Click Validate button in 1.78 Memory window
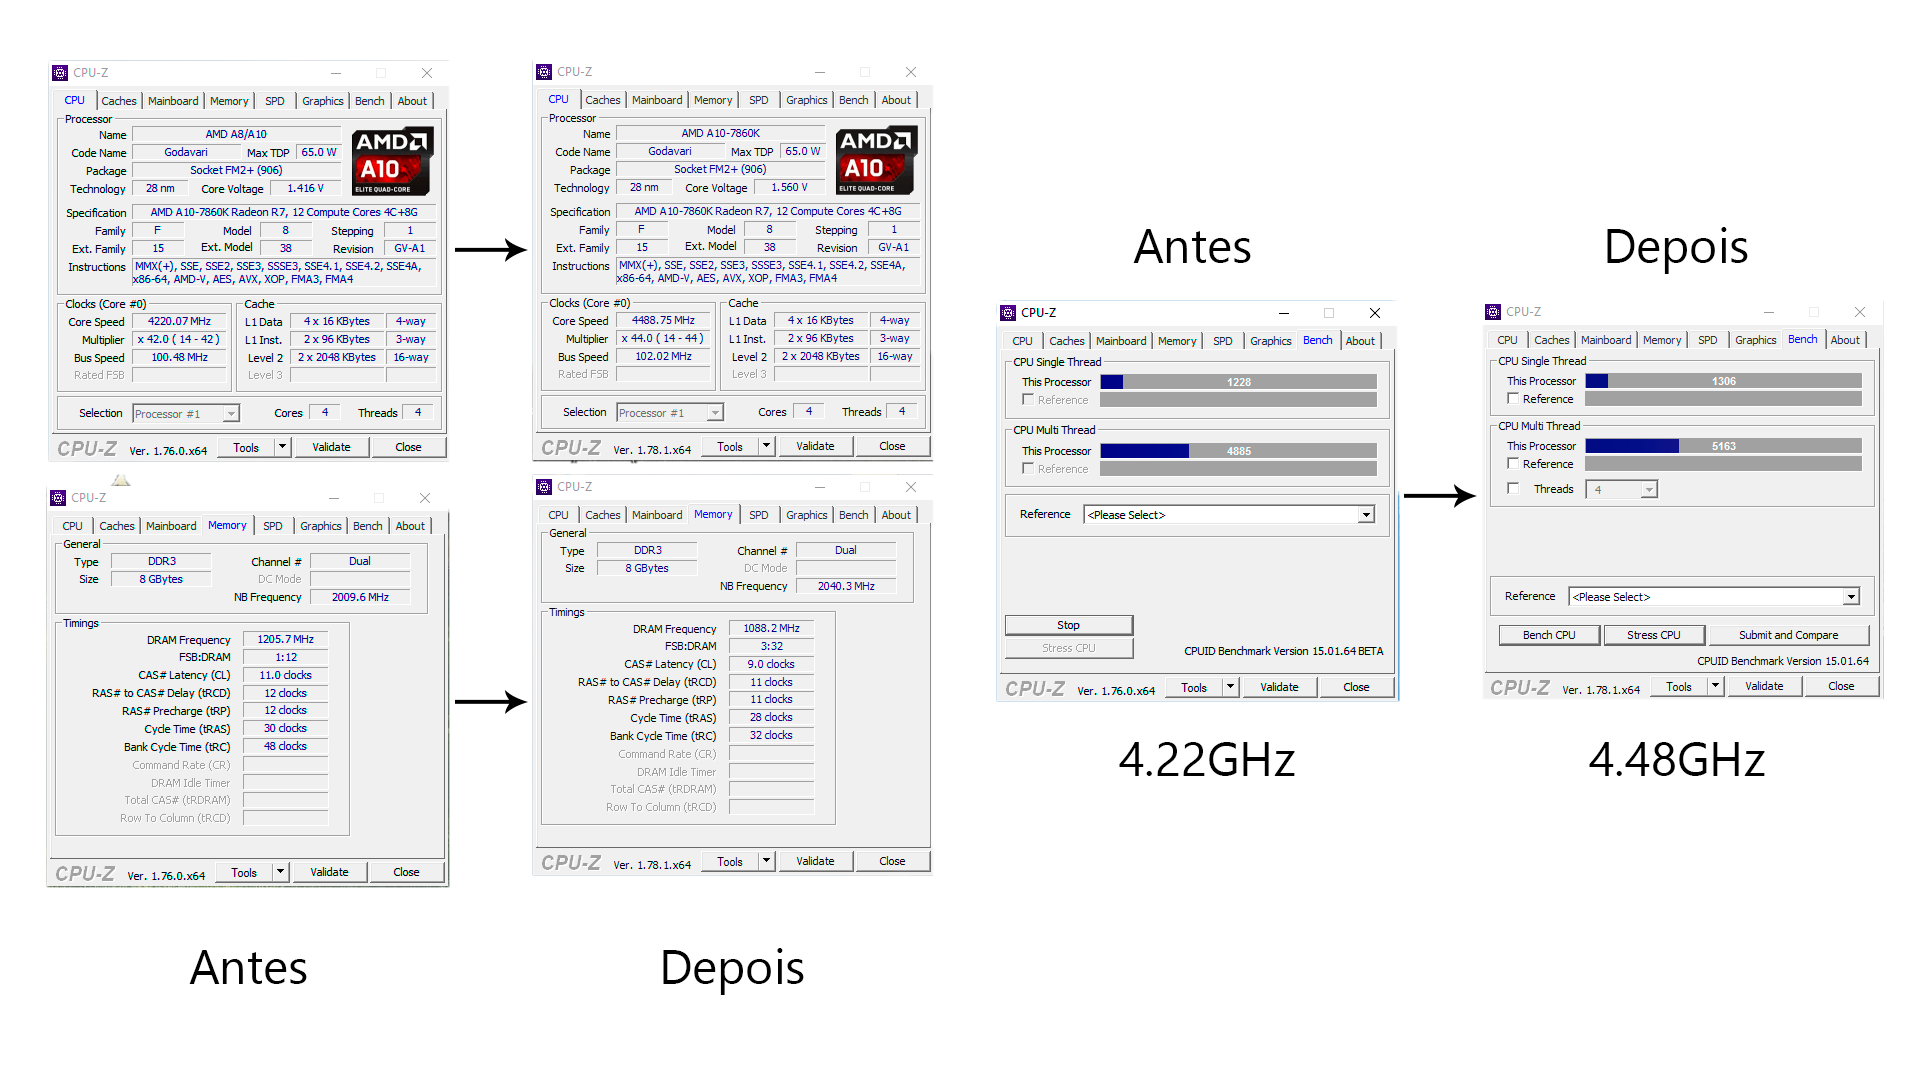 pyautogui.click(x=815, y=862)
